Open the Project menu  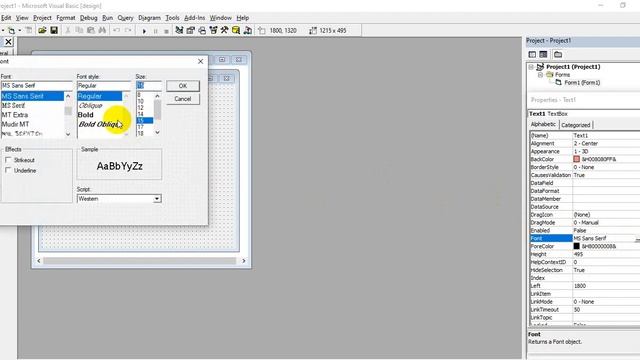[42, 18]
